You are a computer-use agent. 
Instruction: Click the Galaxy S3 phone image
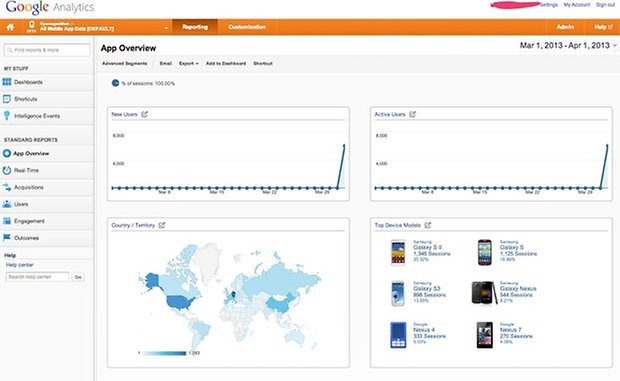(398, 293)
